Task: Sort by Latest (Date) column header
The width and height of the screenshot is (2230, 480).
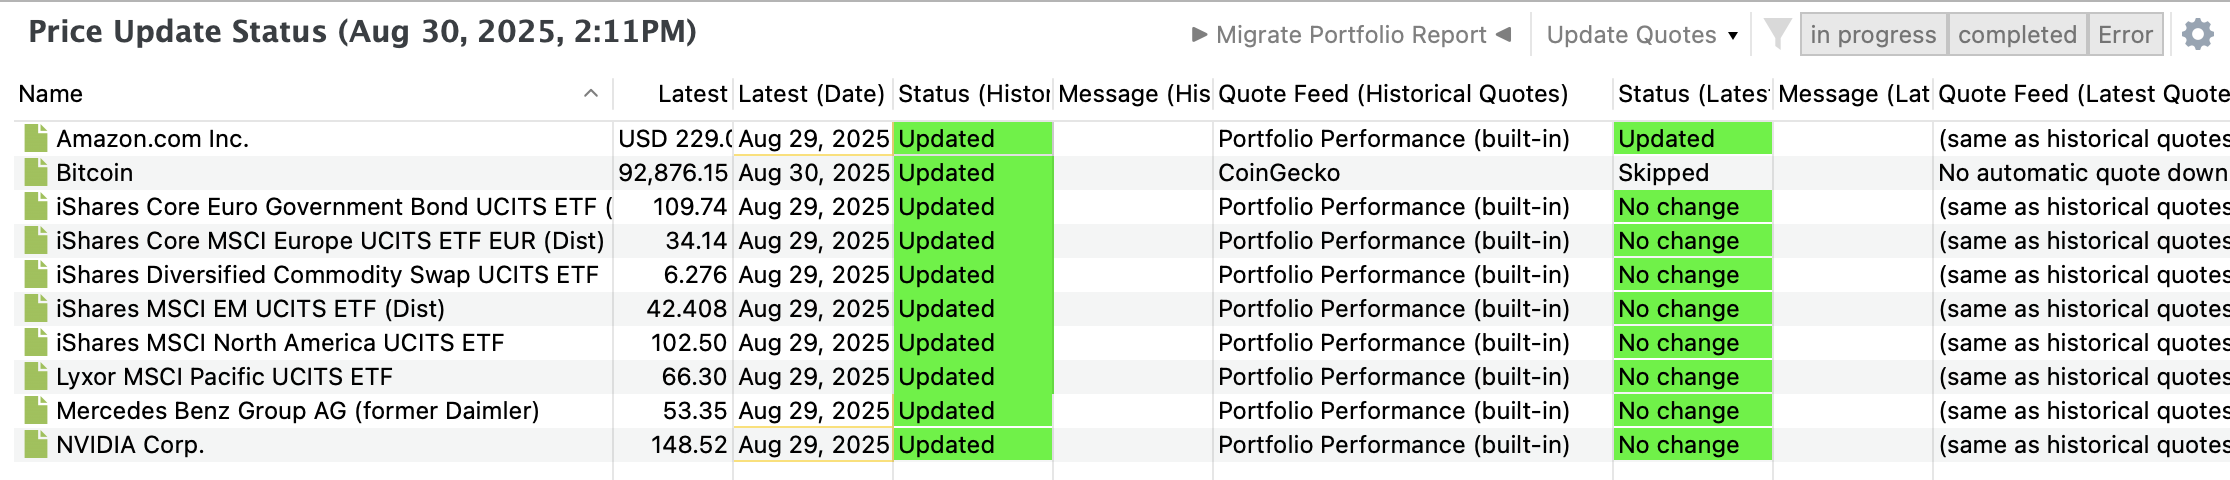Action: pyautogui.click(x=811, y=94)
